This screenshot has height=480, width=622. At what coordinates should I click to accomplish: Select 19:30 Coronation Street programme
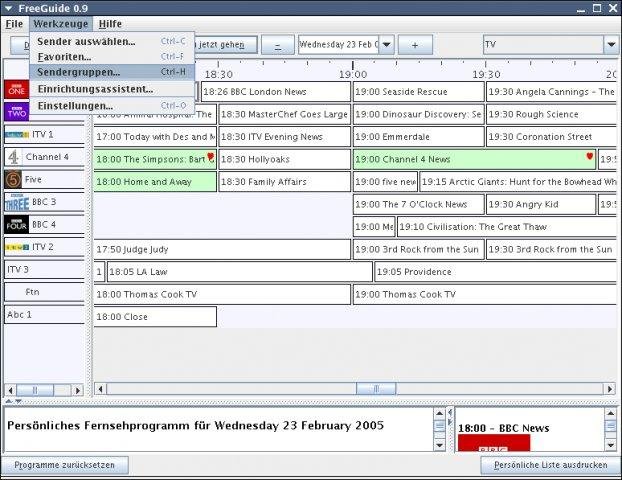click(551, 137)
